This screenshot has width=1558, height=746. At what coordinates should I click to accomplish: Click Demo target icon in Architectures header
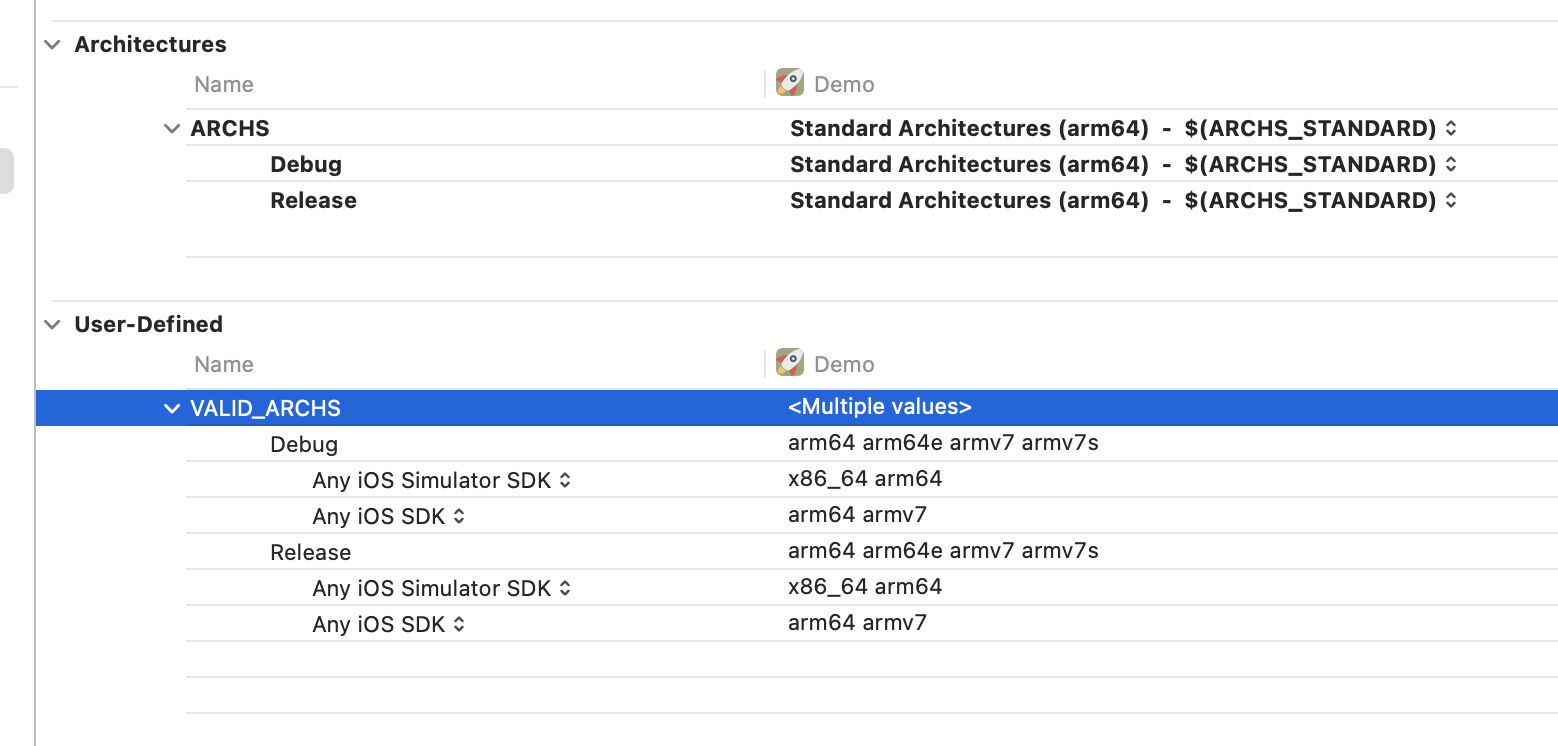[790, 83]
